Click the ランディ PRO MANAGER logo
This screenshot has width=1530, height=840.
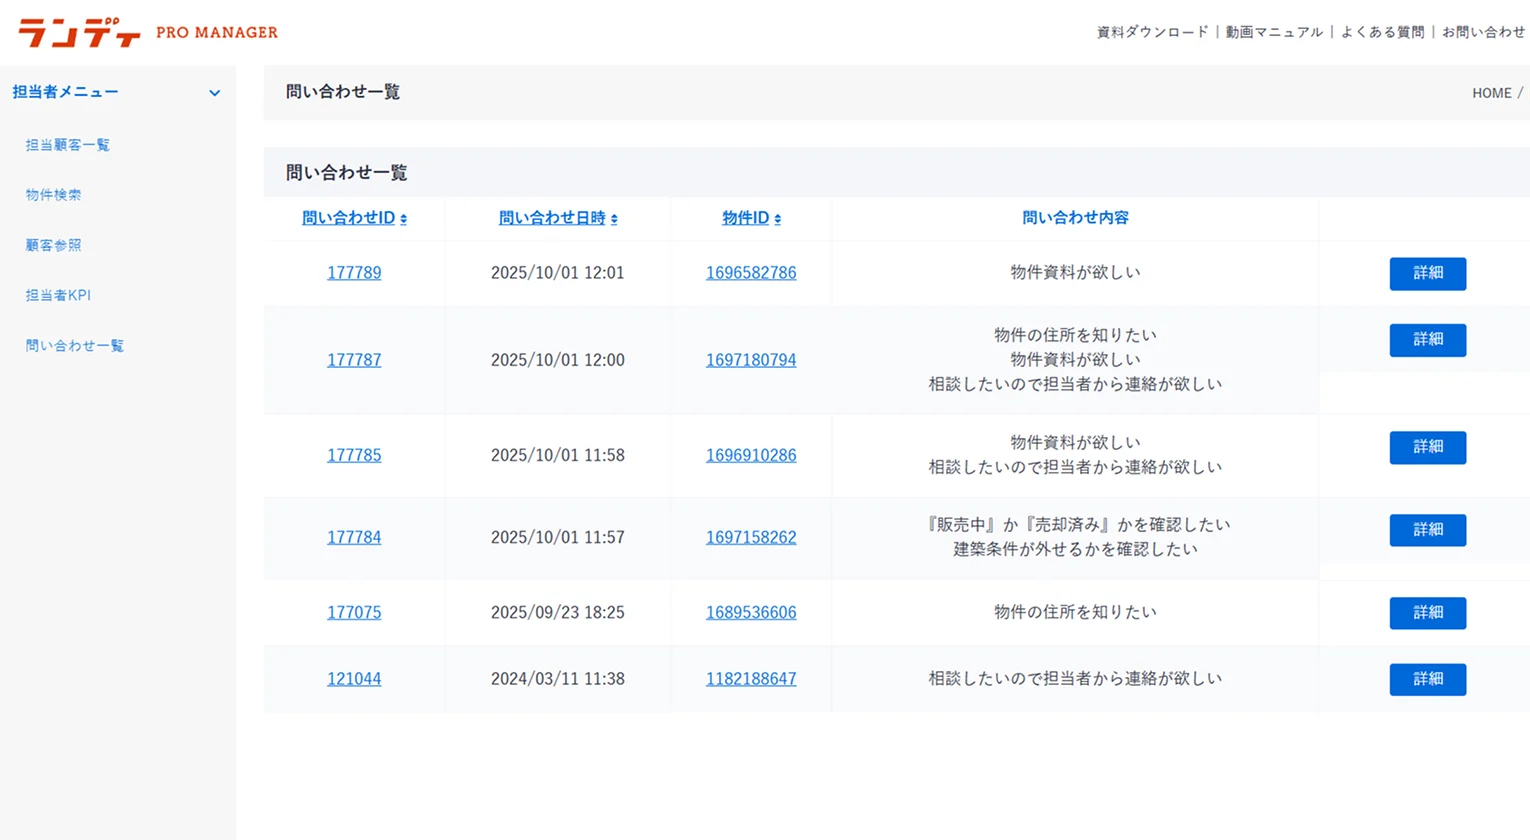pos(148,33)
